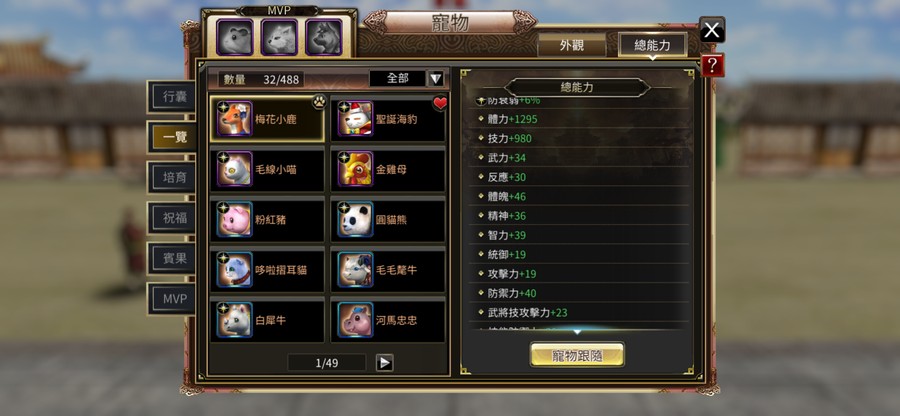Select the 河馬忠忠 pet entry
The width and height of the screenshot is (900, 416).
389,320
